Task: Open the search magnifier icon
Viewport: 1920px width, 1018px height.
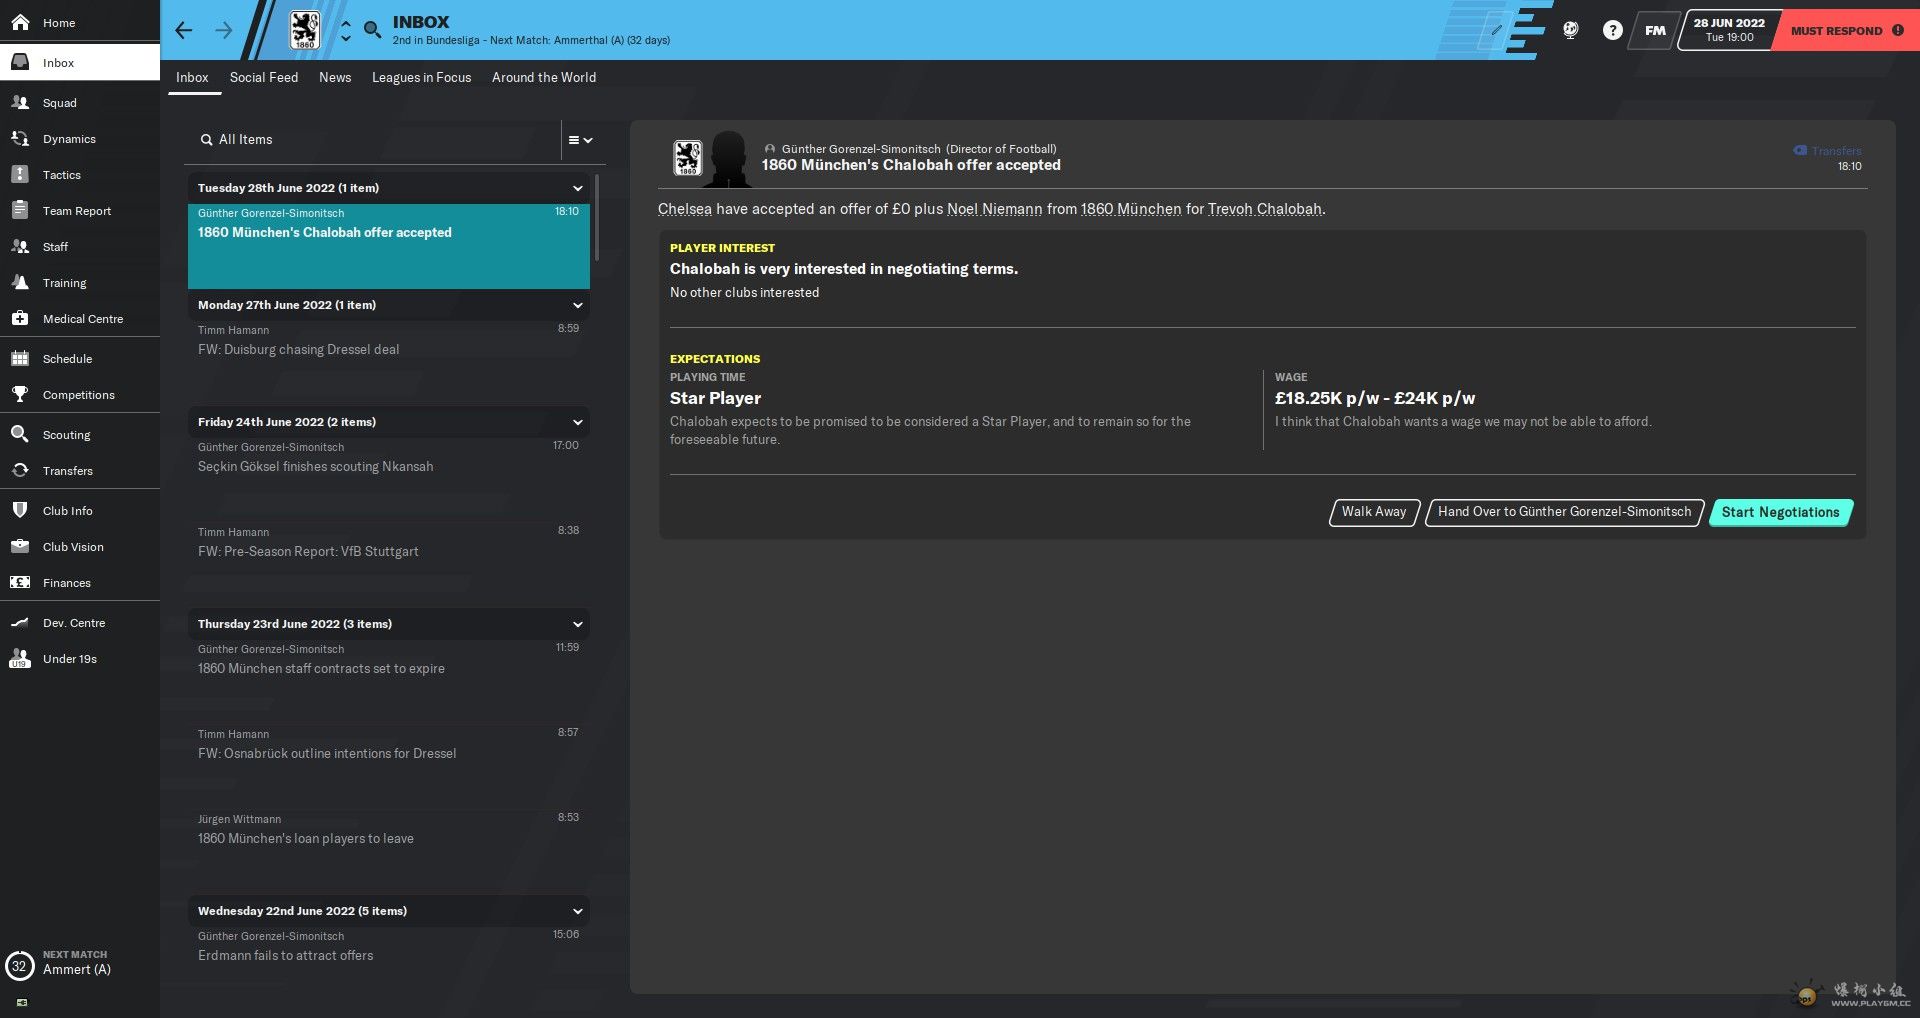Action: click(x=372, y=30)
